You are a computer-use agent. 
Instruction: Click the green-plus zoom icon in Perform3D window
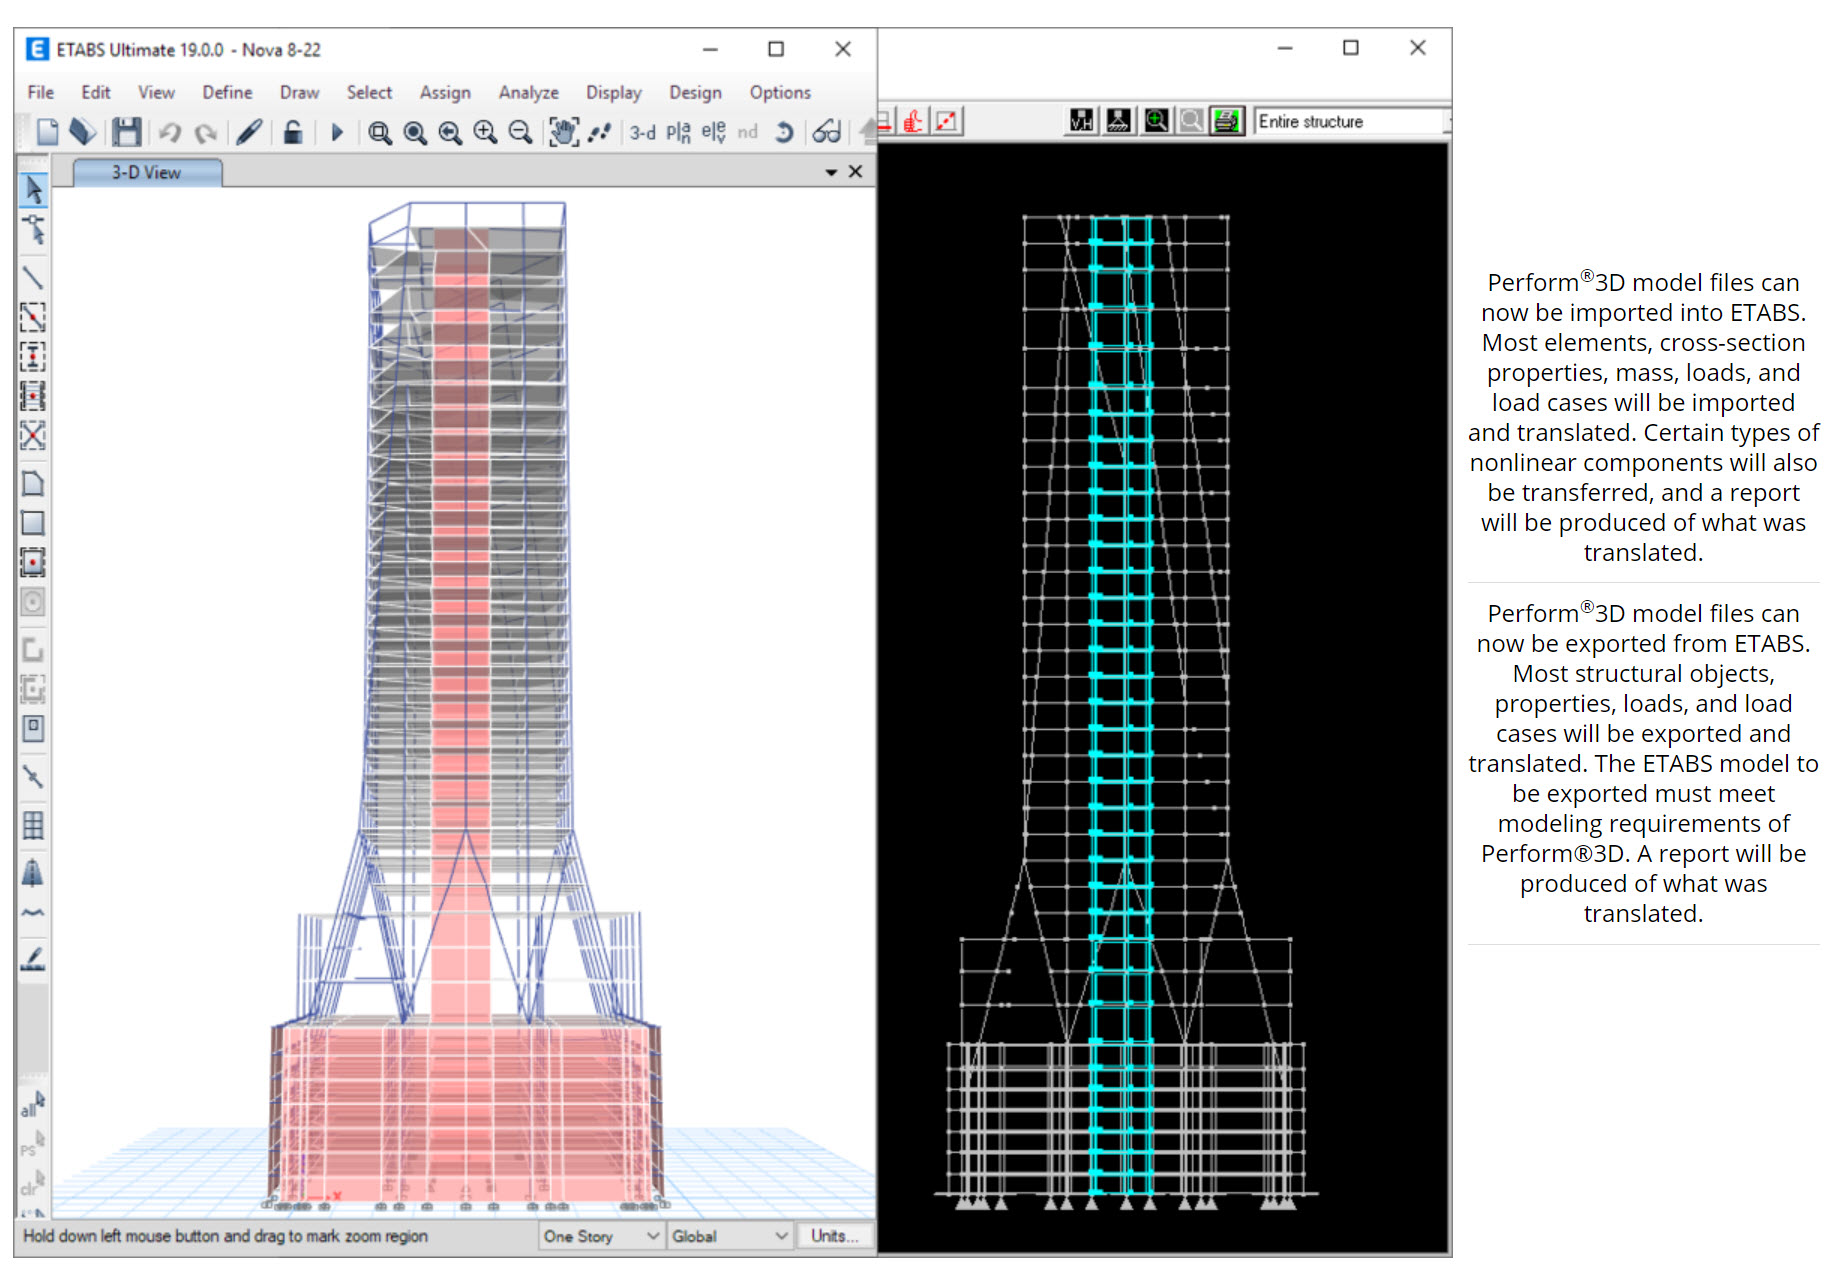tap(1156, 121)
